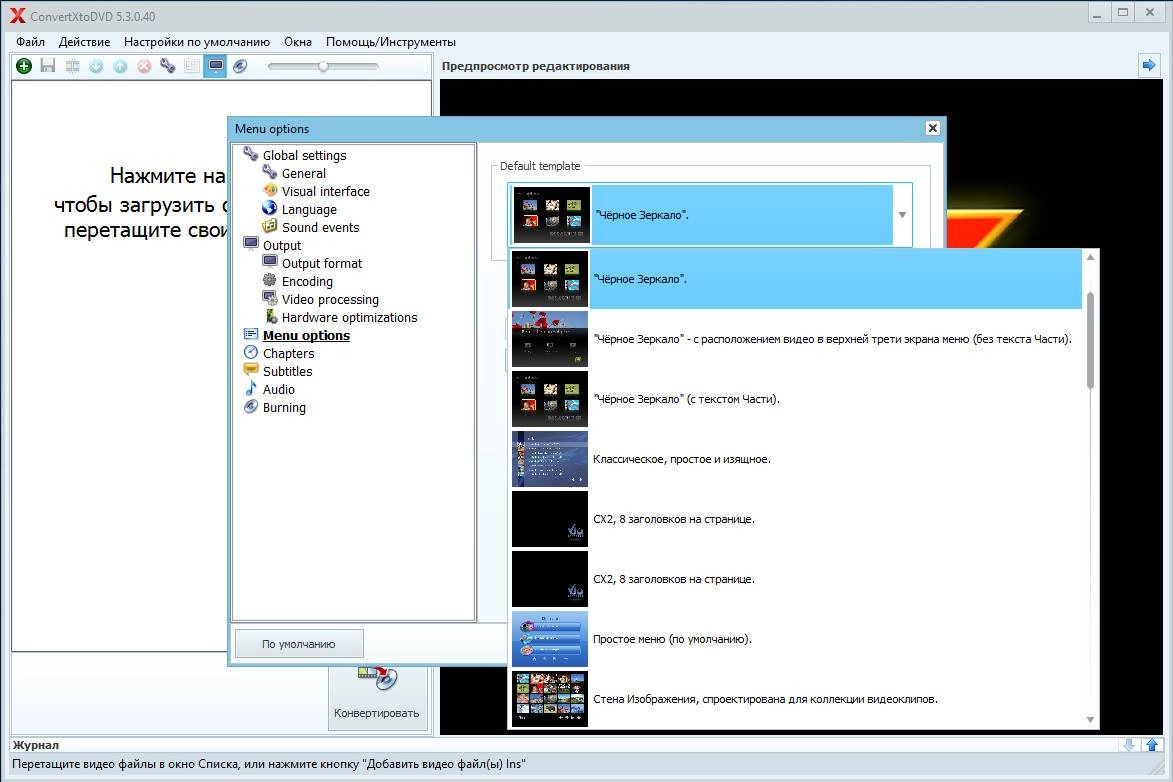Open the Файл menu

point(31,42)
